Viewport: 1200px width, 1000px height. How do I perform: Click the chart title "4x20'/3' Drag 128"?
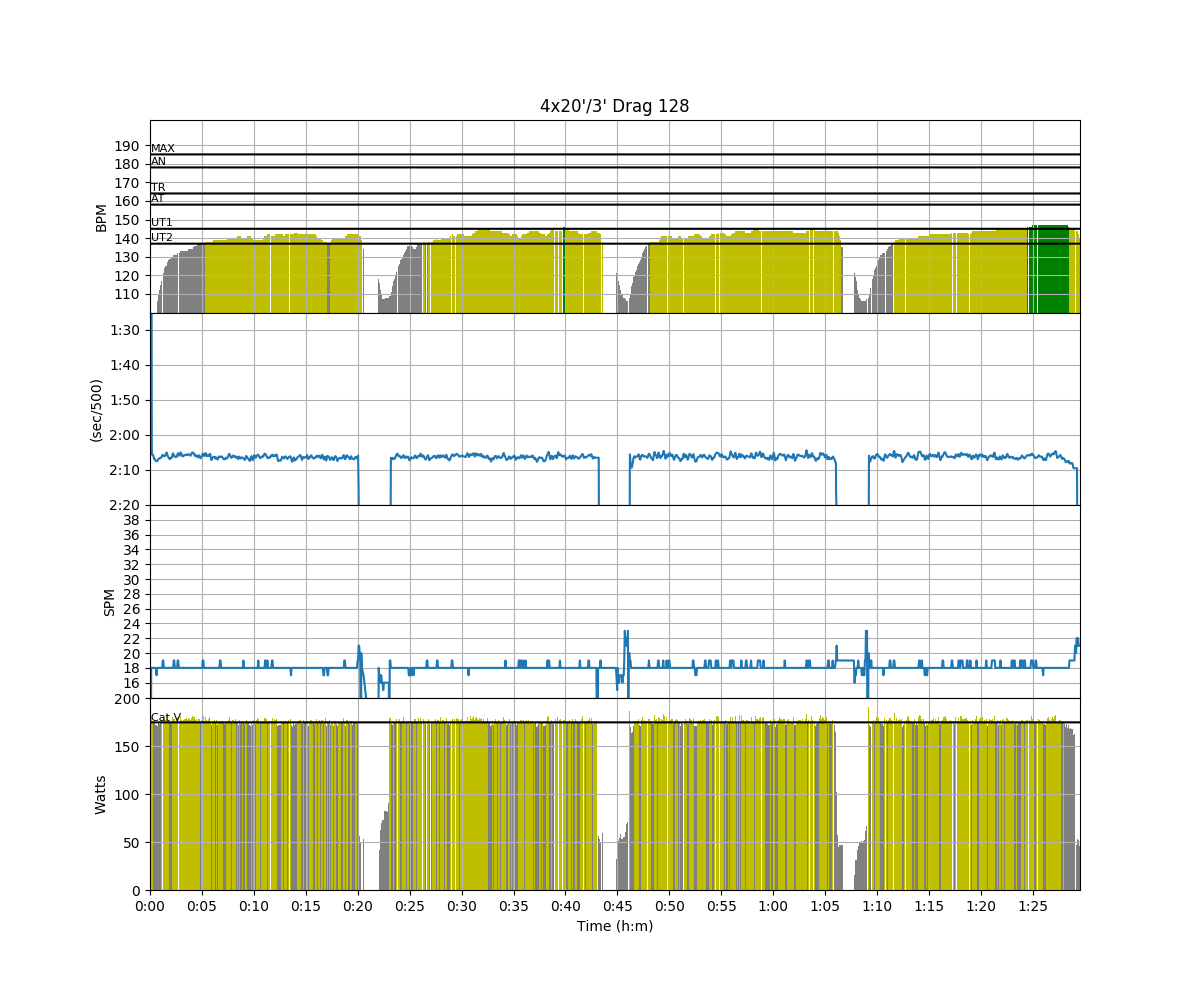pyautogui.click(x=614, y=106)
